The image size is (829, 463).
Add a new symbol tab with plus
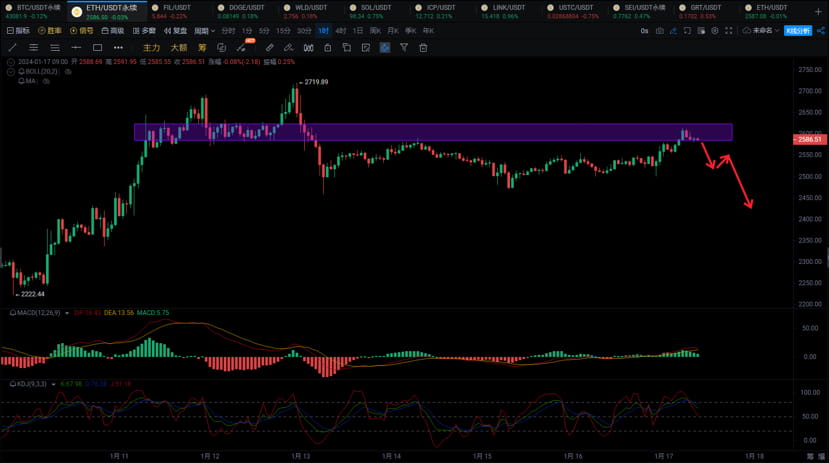[x=818, y=11]
